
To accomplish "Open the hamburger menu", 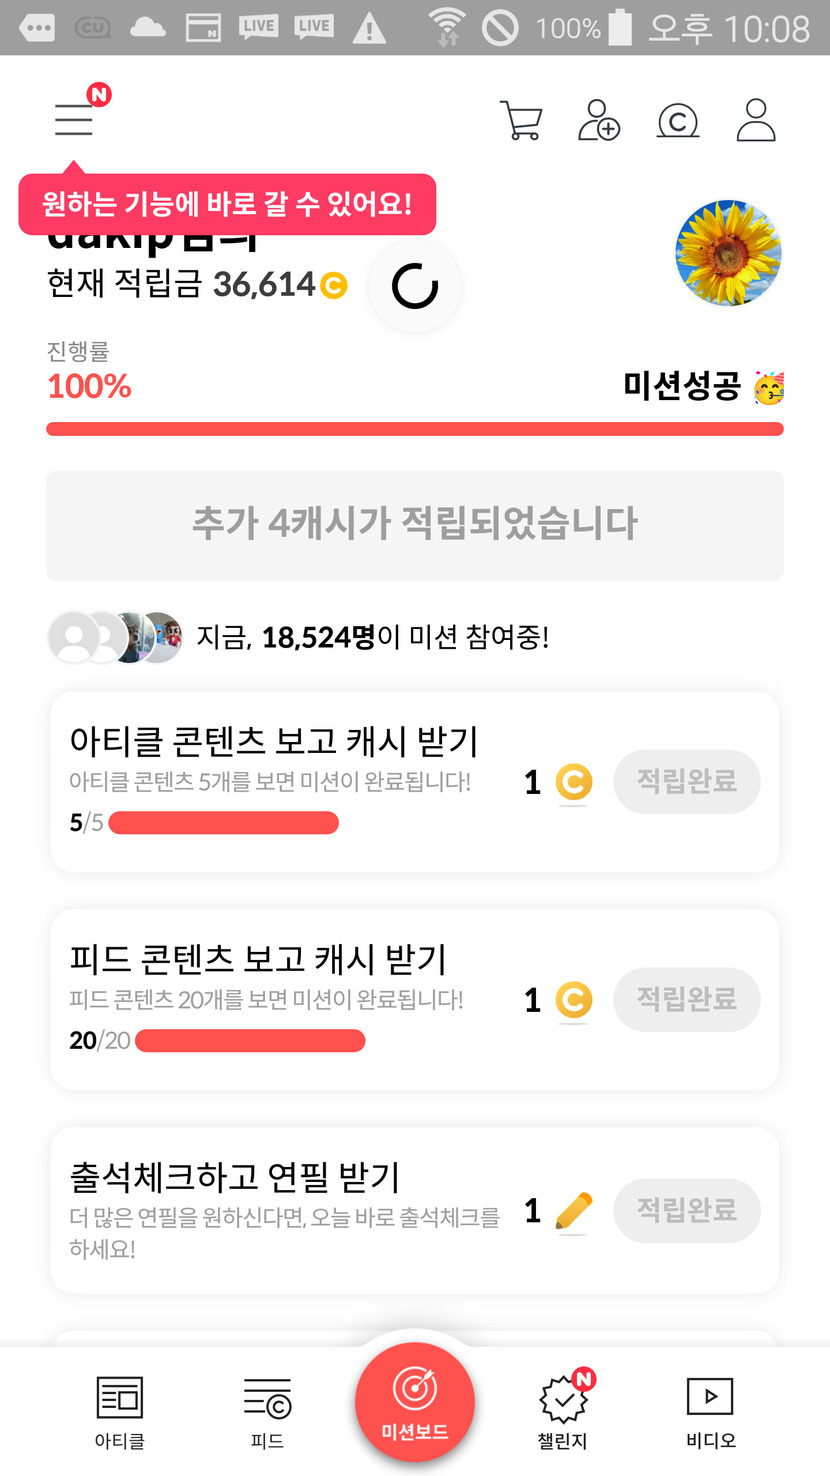I will (x=74, y=120).
